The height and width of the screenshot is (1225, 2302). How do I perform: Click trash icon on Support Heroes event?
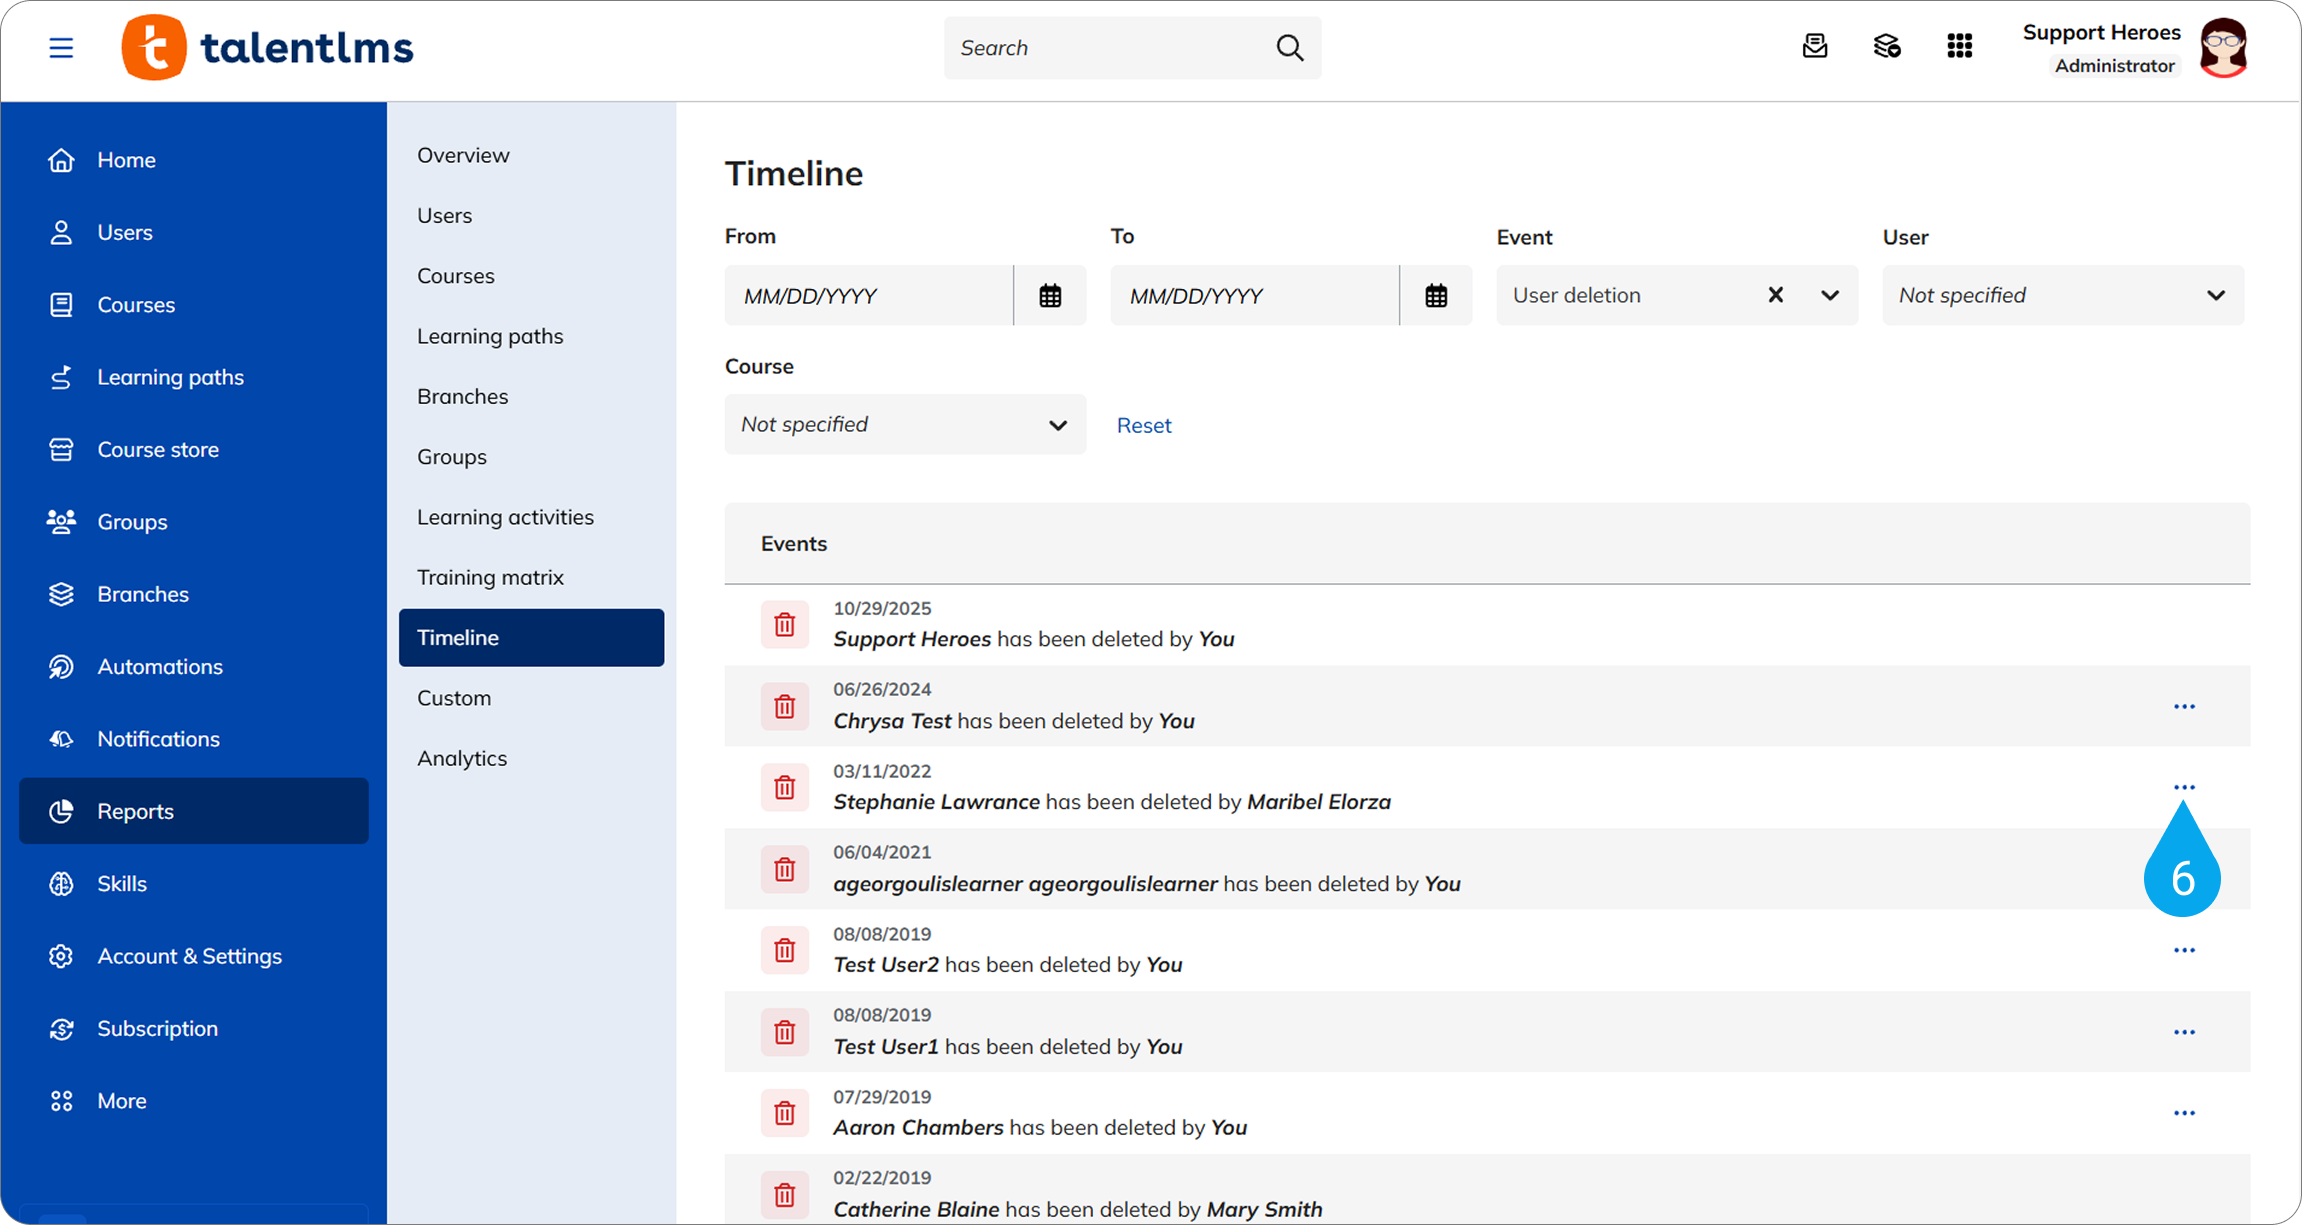click(x=785, y=625)
